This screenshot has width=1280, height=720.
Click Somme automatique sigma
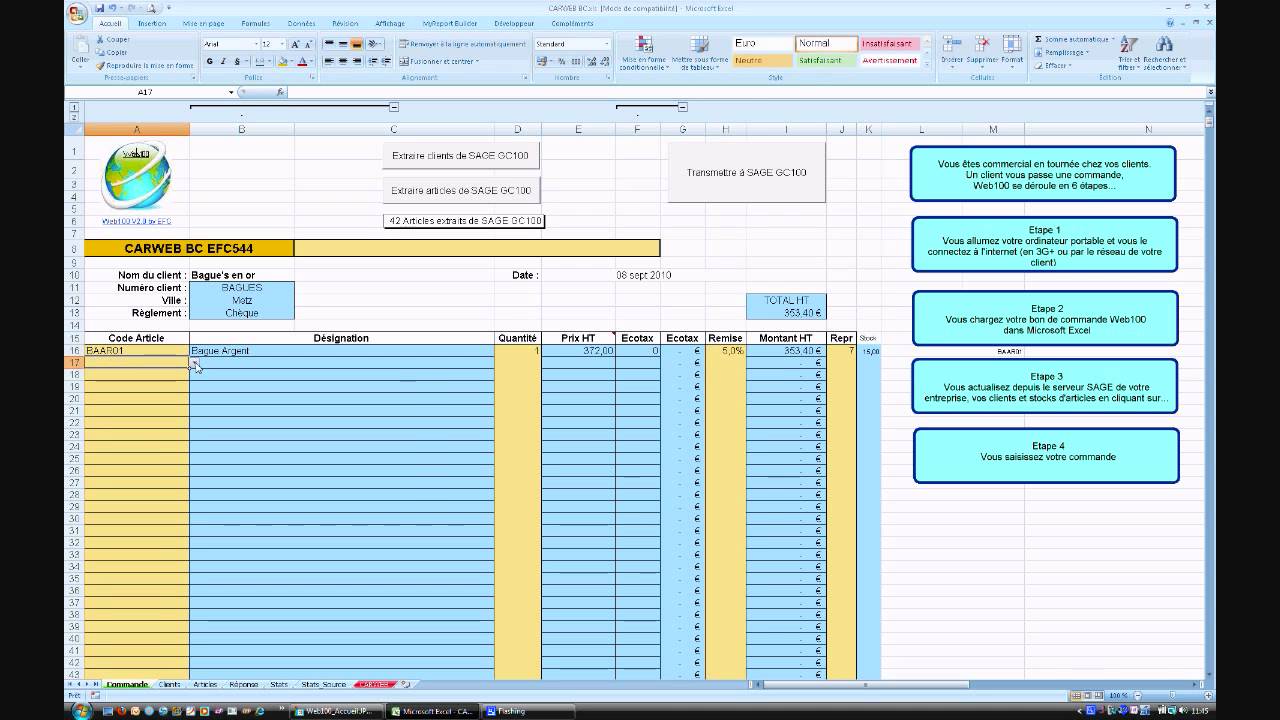[1074, 39]
